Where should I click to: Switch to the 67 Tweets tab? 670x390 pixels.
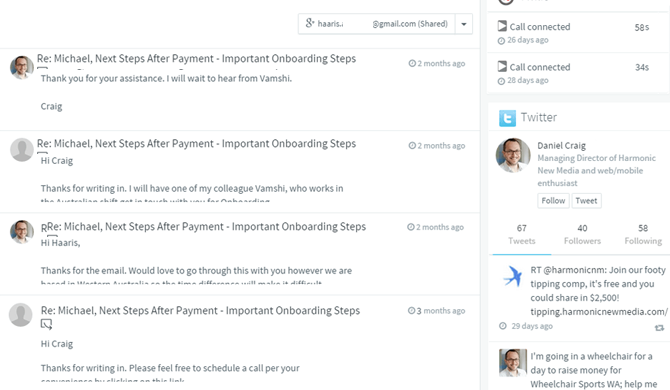coord(522,235)
